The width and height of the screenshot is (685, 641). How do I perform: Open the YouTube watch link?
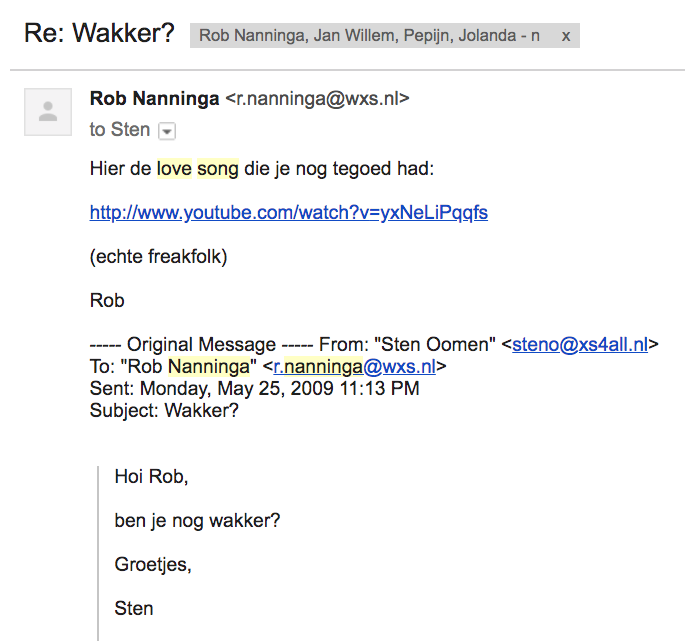point(288,212)
